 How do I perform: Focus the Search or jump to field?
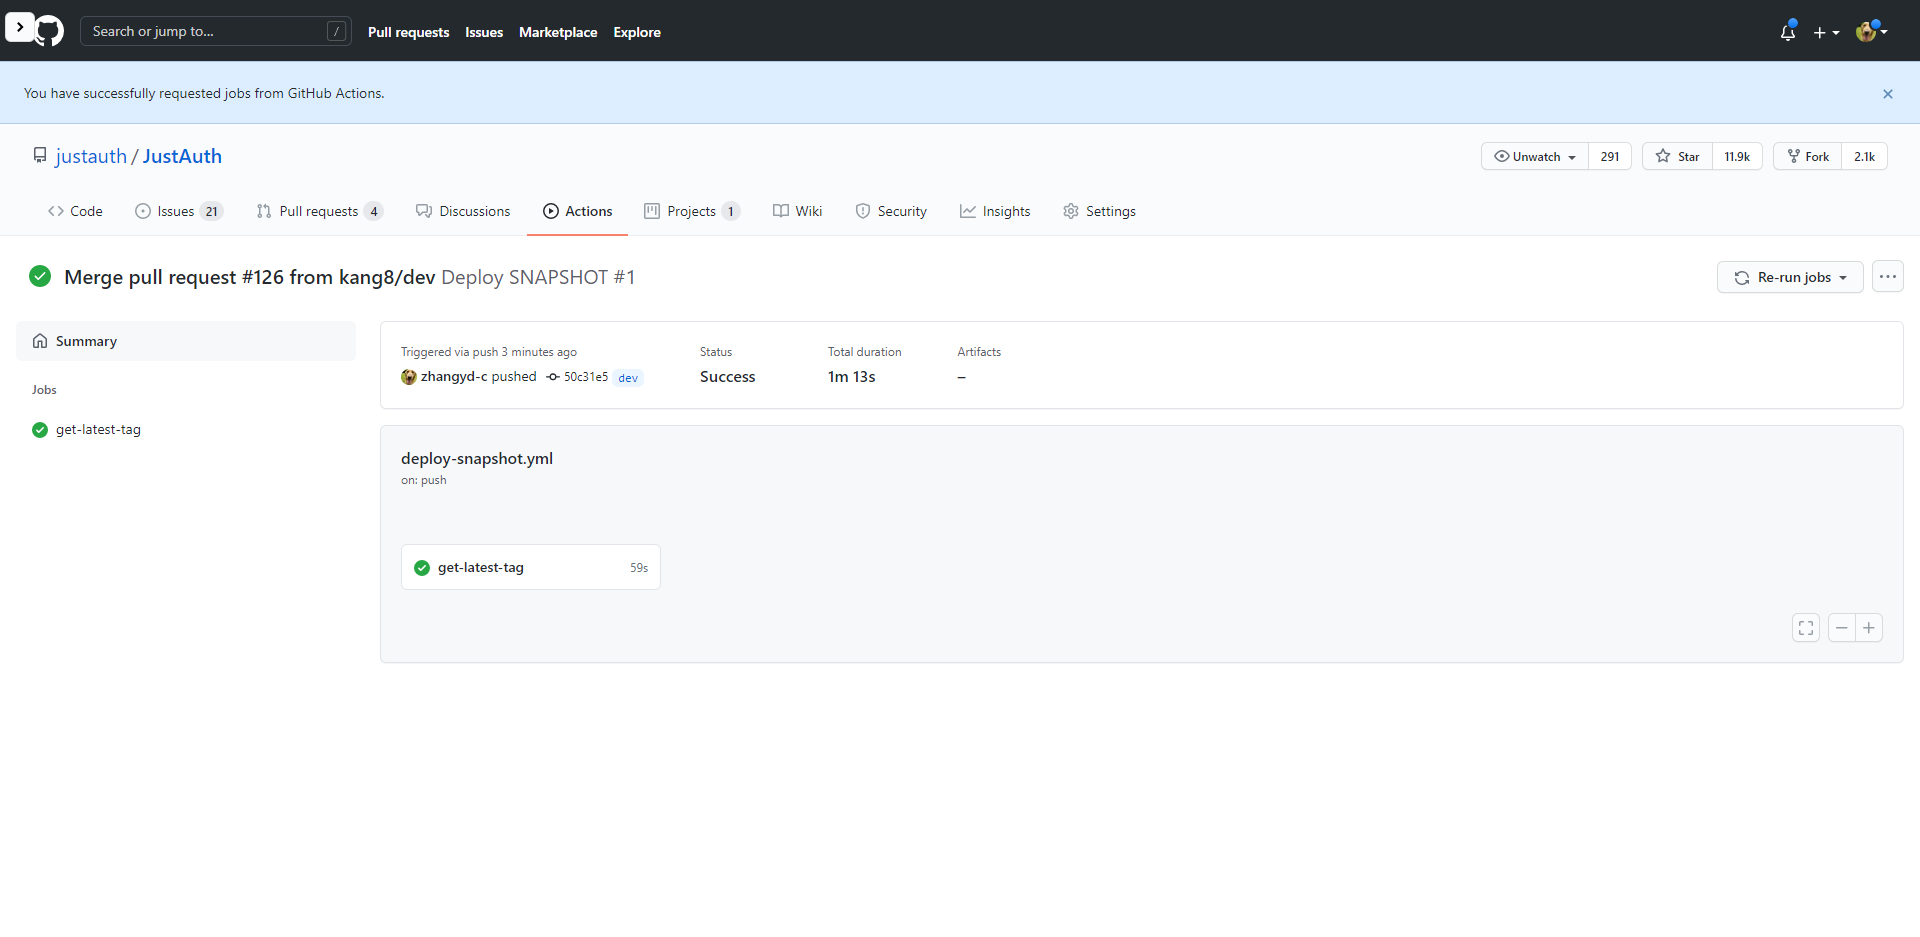coord(216,31)
